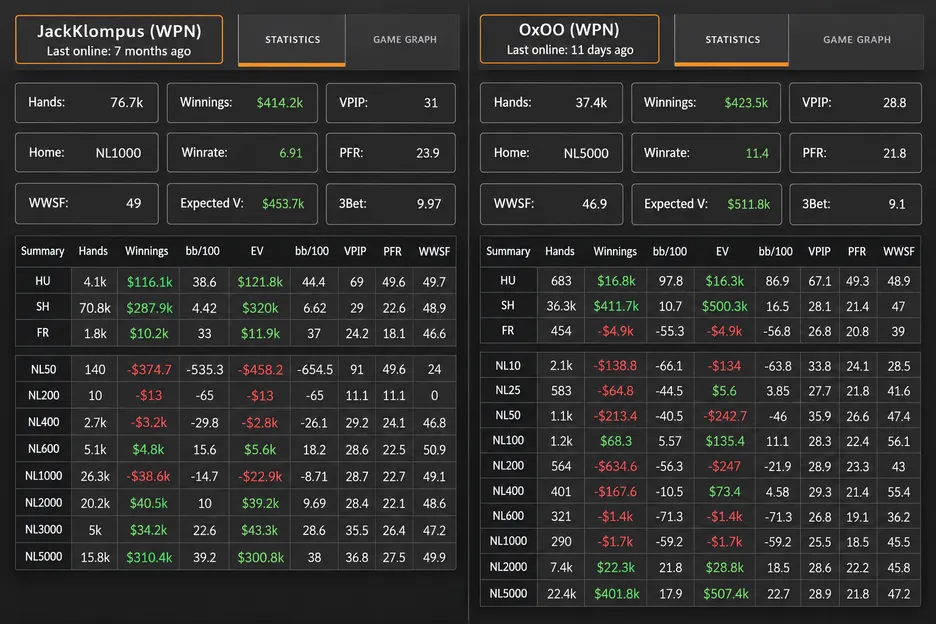Click the OxOO (WPN) player name box
Screen dimensions: 936x624
[x=569, y=39]
